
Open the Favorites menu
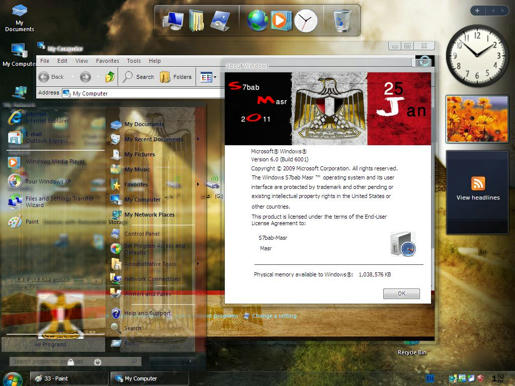pos(107,61)
